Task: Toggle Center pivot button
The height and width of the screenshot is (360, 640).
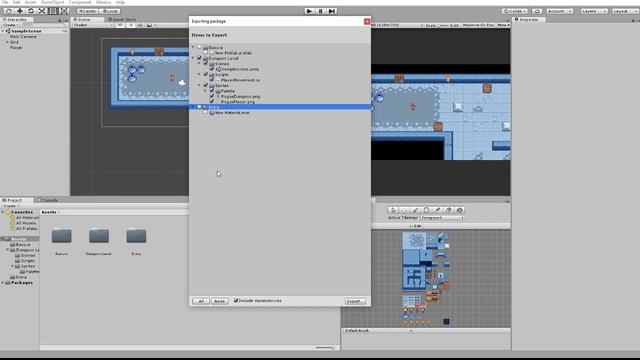Action: pos(87,11)
